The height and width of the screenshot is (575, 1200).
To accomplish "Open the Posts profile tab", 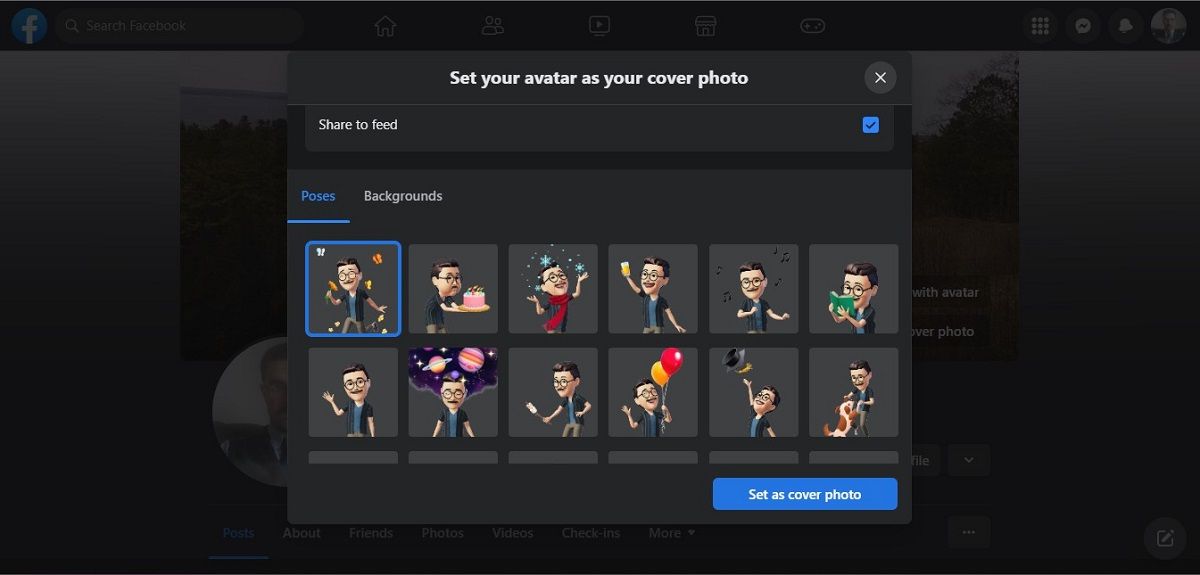I will coord(238,533).
